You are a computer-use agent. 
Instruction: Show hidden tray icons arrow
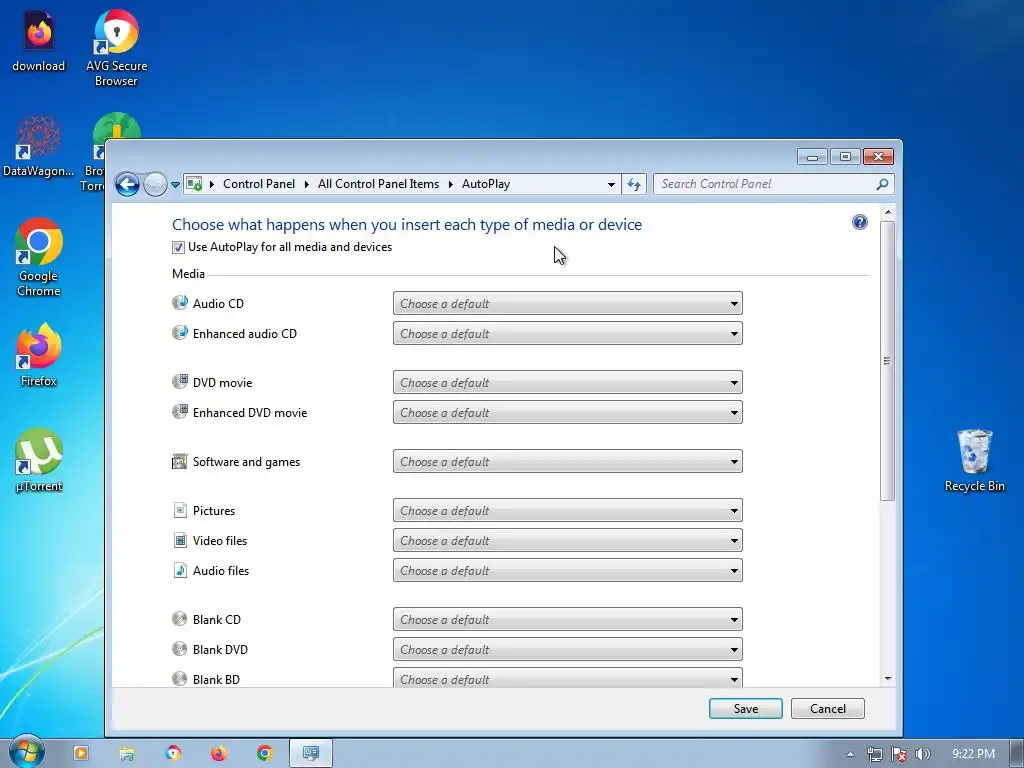pos(850,754)
